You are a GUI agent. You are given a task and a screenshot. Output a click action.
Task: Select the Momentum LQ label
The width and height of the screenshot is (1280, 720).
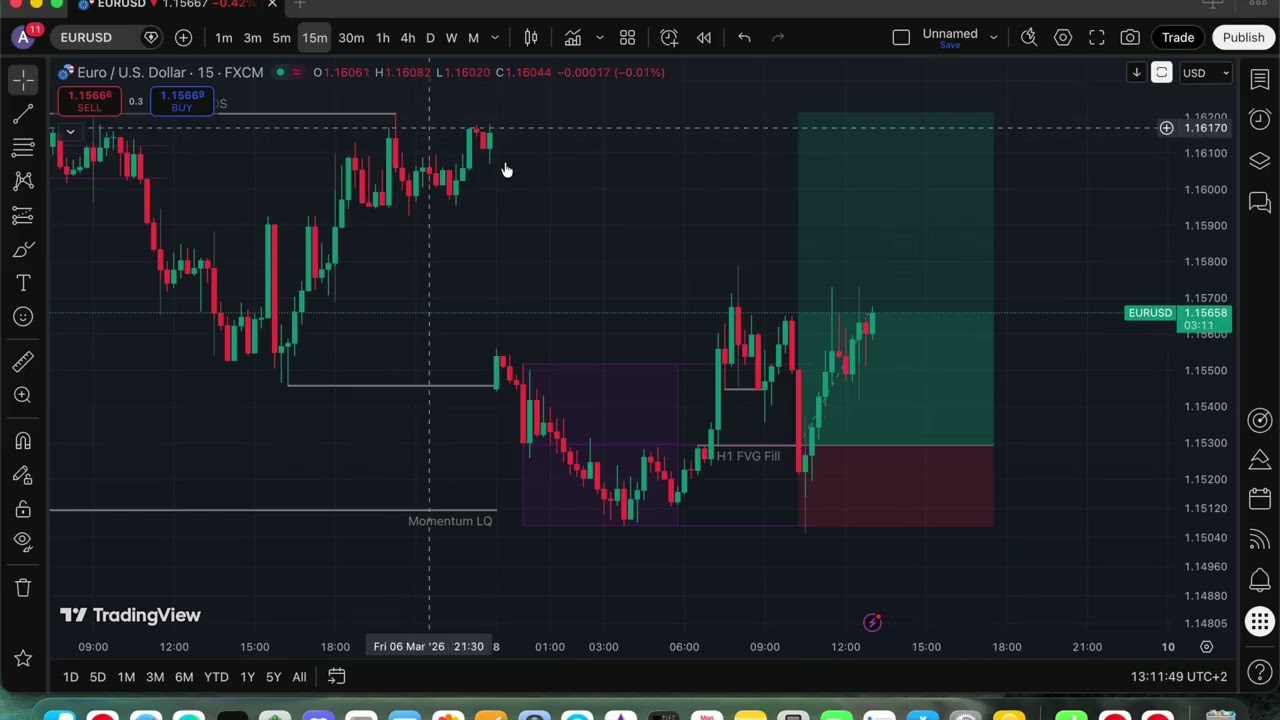(450, 521)
